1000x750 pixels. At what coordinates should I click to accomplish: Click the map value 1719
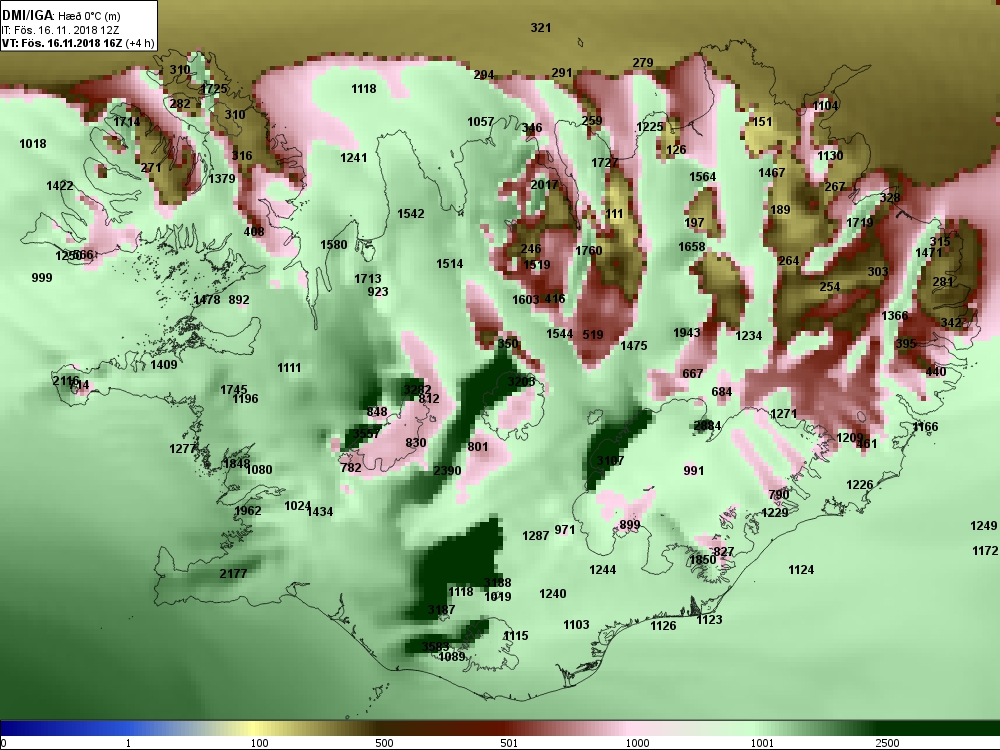click(860, 223)
